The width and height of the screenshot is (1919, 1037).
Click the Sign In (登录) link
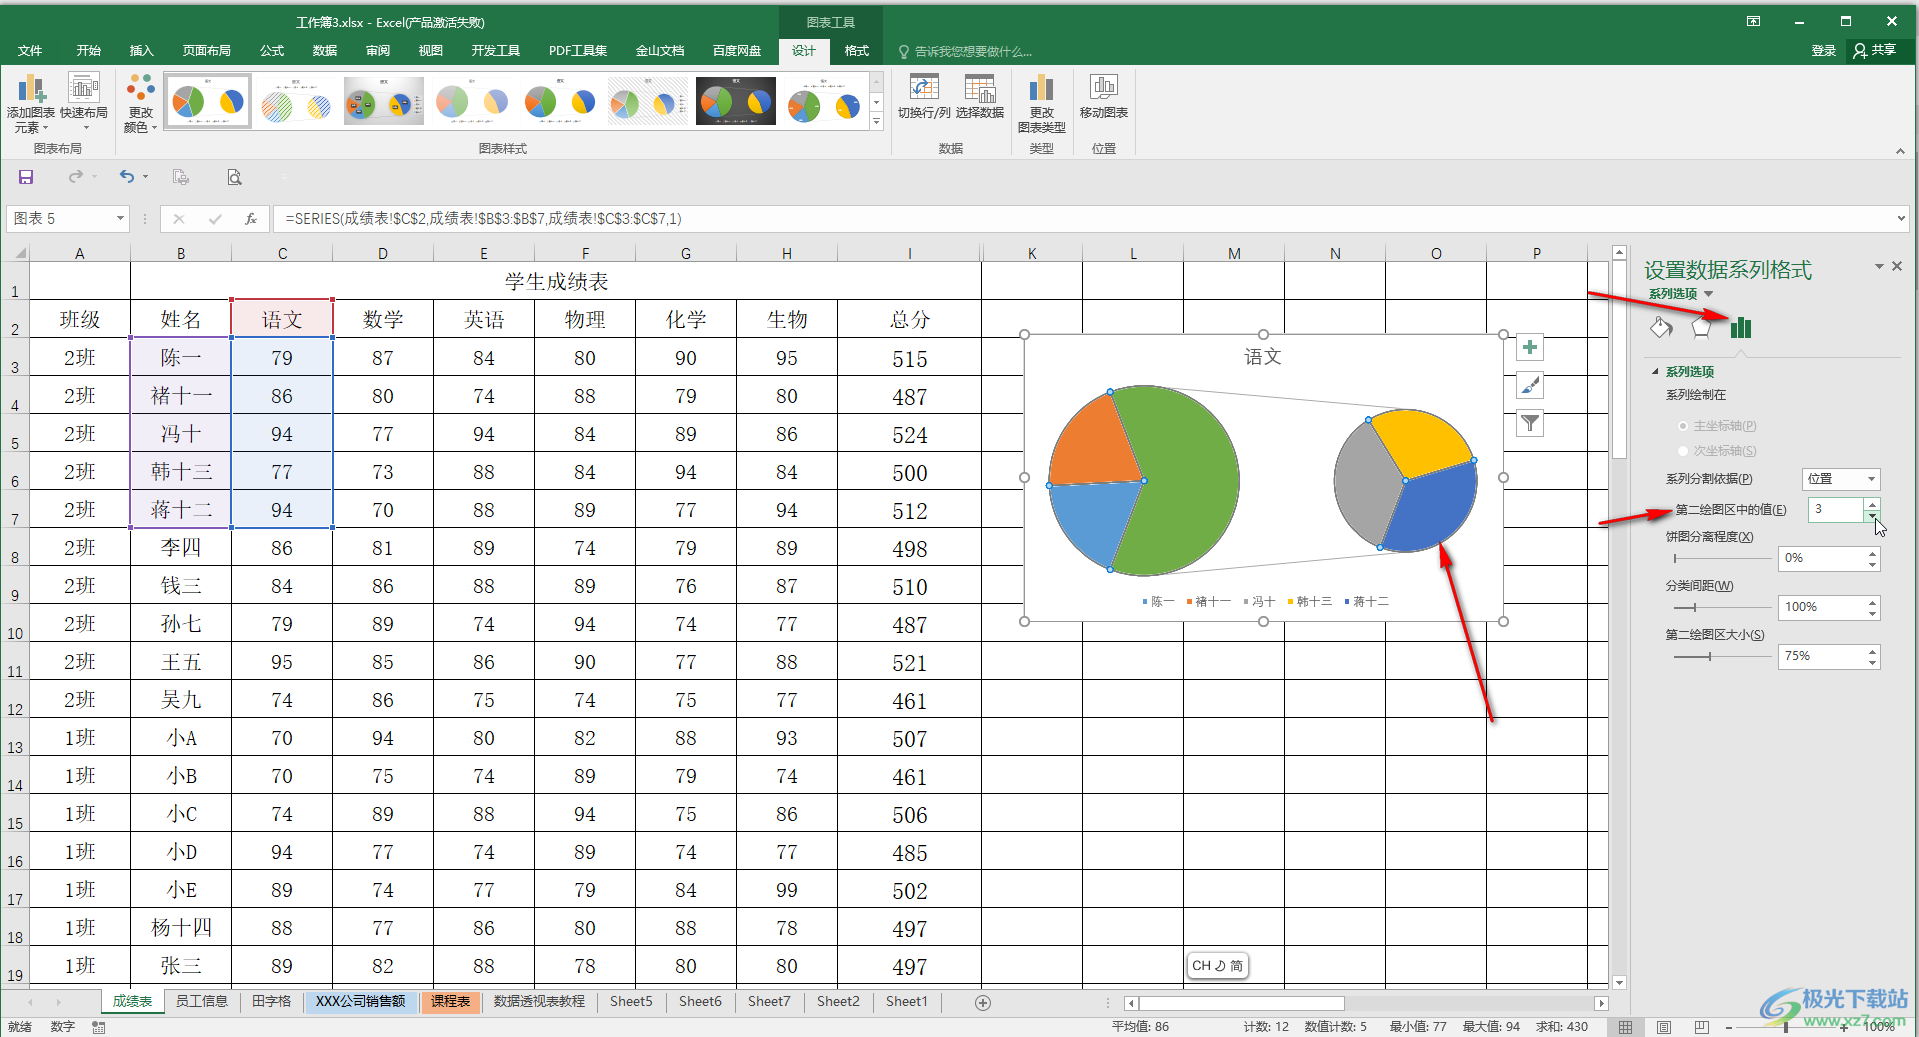[1823, 50]
